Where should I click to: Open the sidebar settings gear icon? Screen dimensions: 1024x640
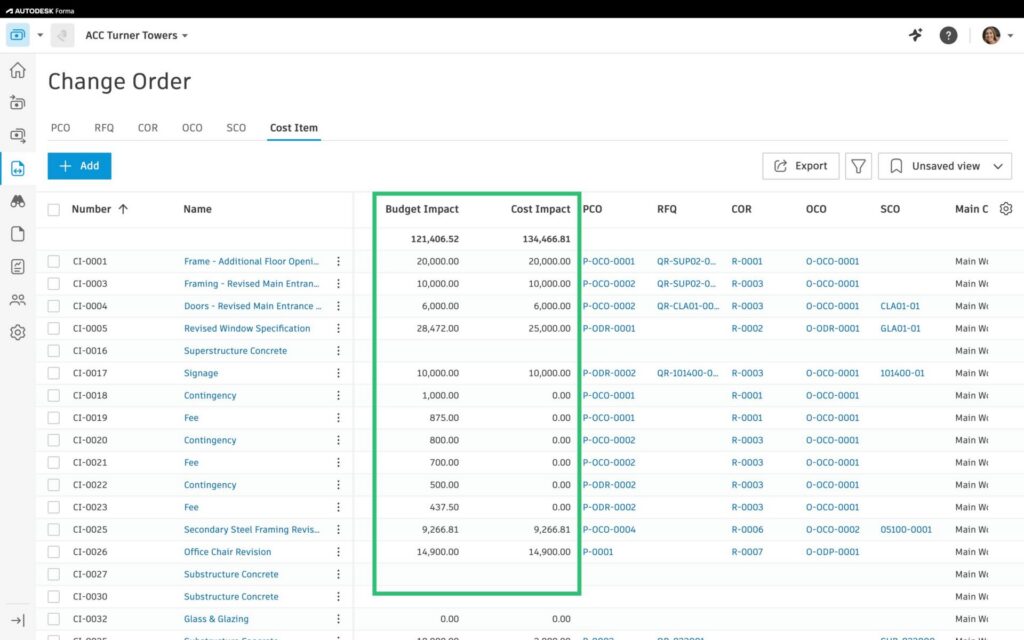[x=17, y=333]
